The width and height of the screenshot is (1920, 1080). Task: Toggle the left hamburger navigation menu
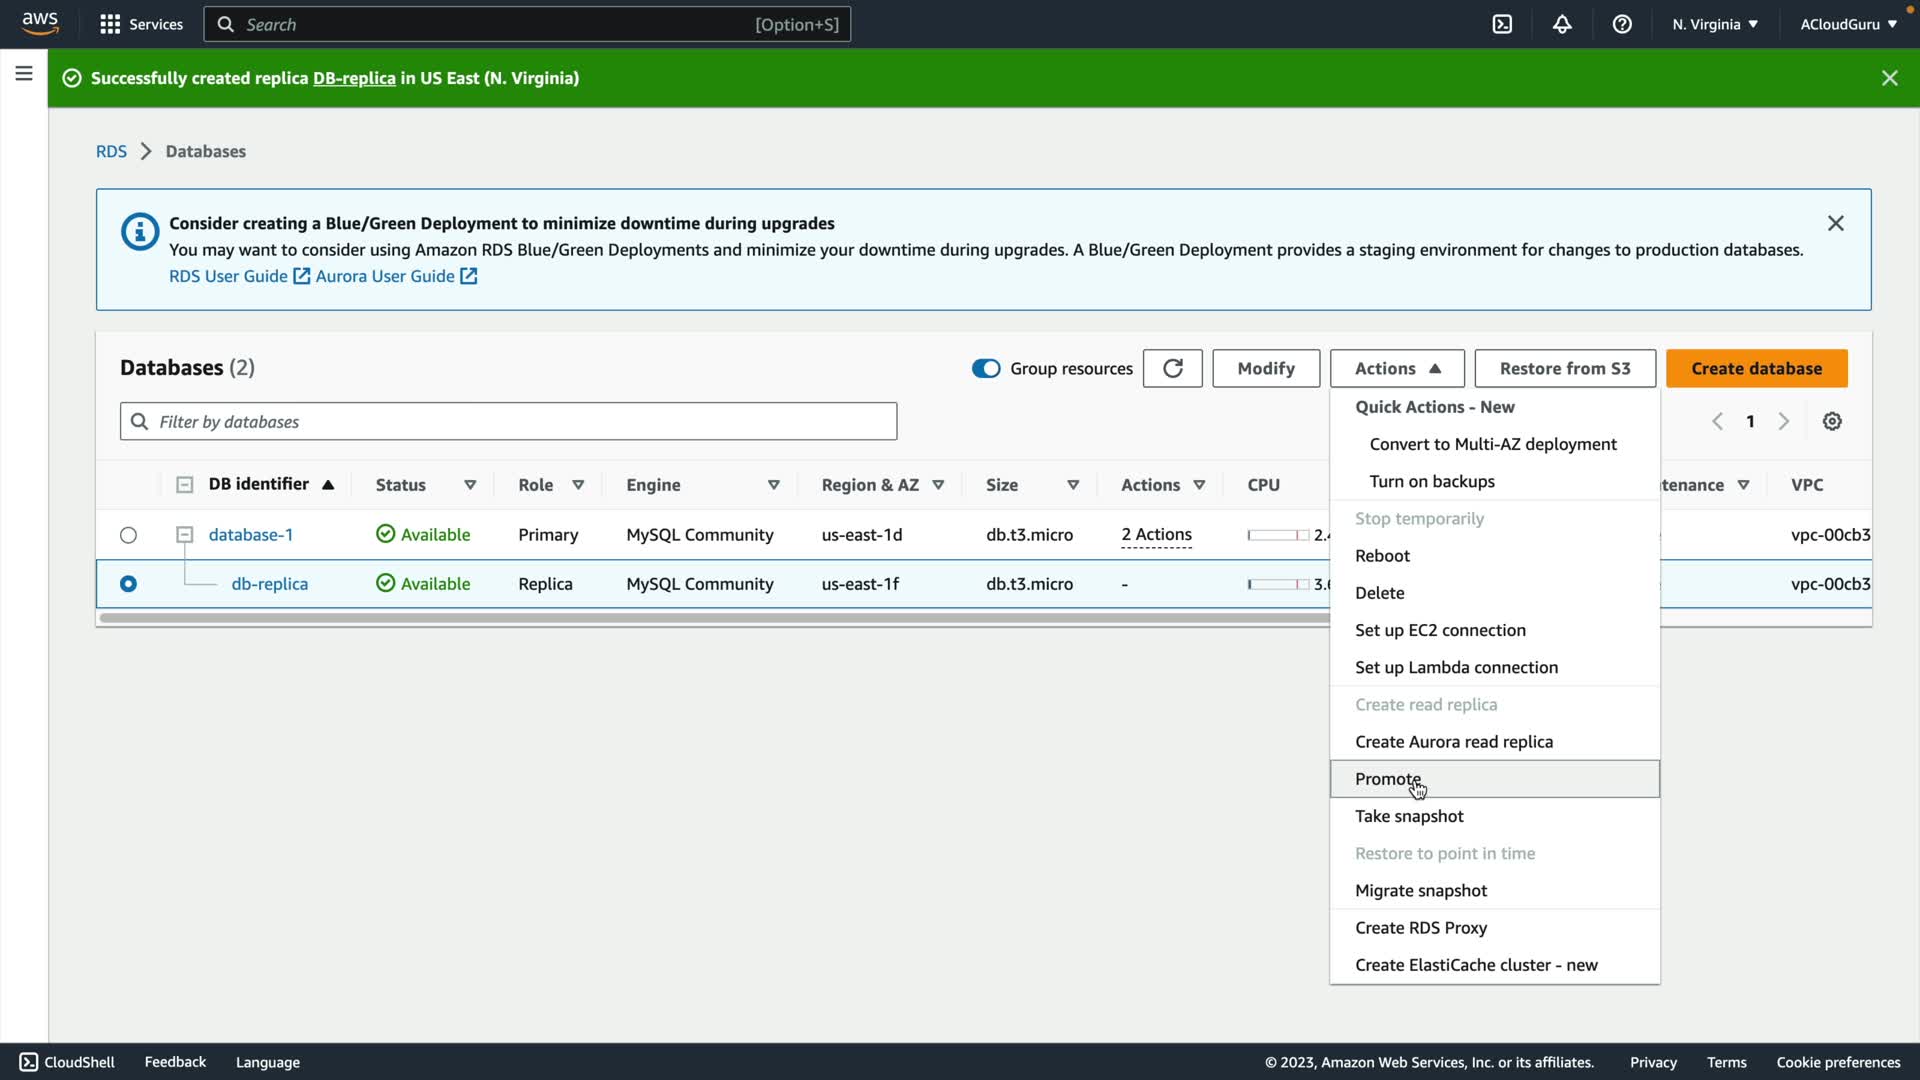coord(24,73)
